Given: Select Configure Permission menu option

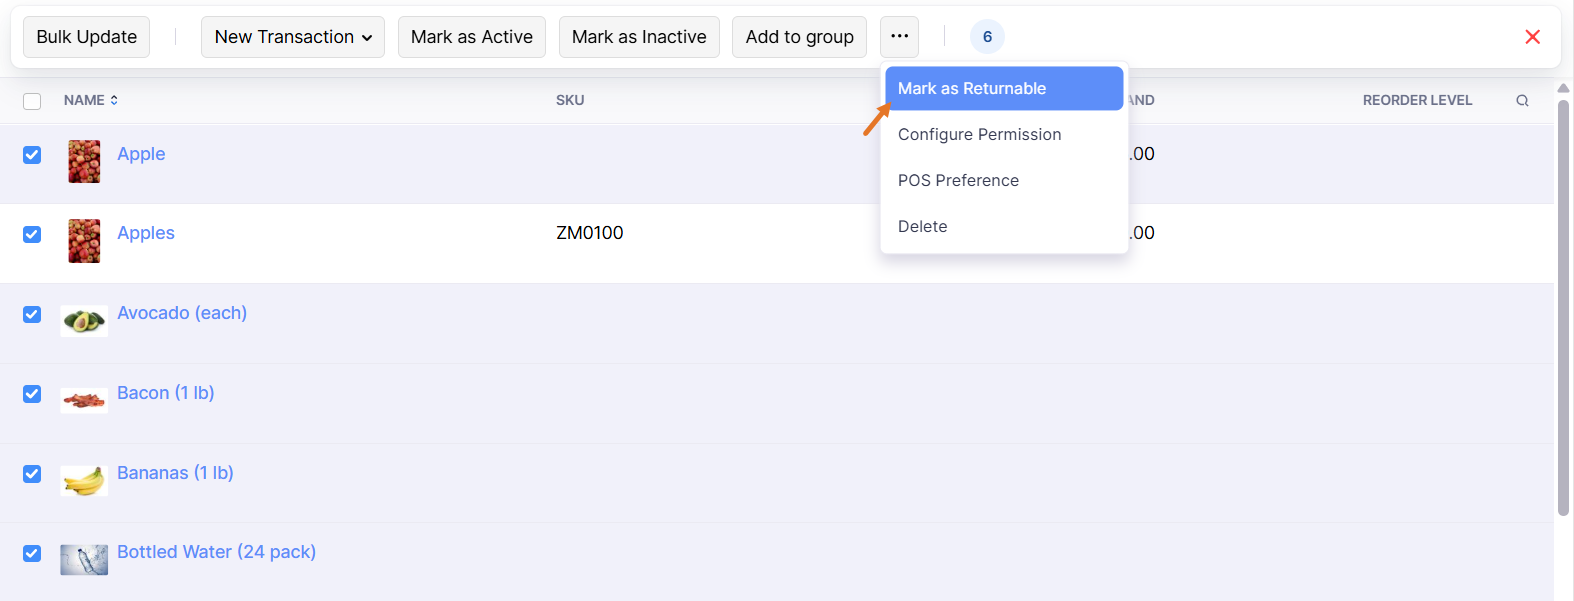Looking at the screenshot, I should [979, 134].
